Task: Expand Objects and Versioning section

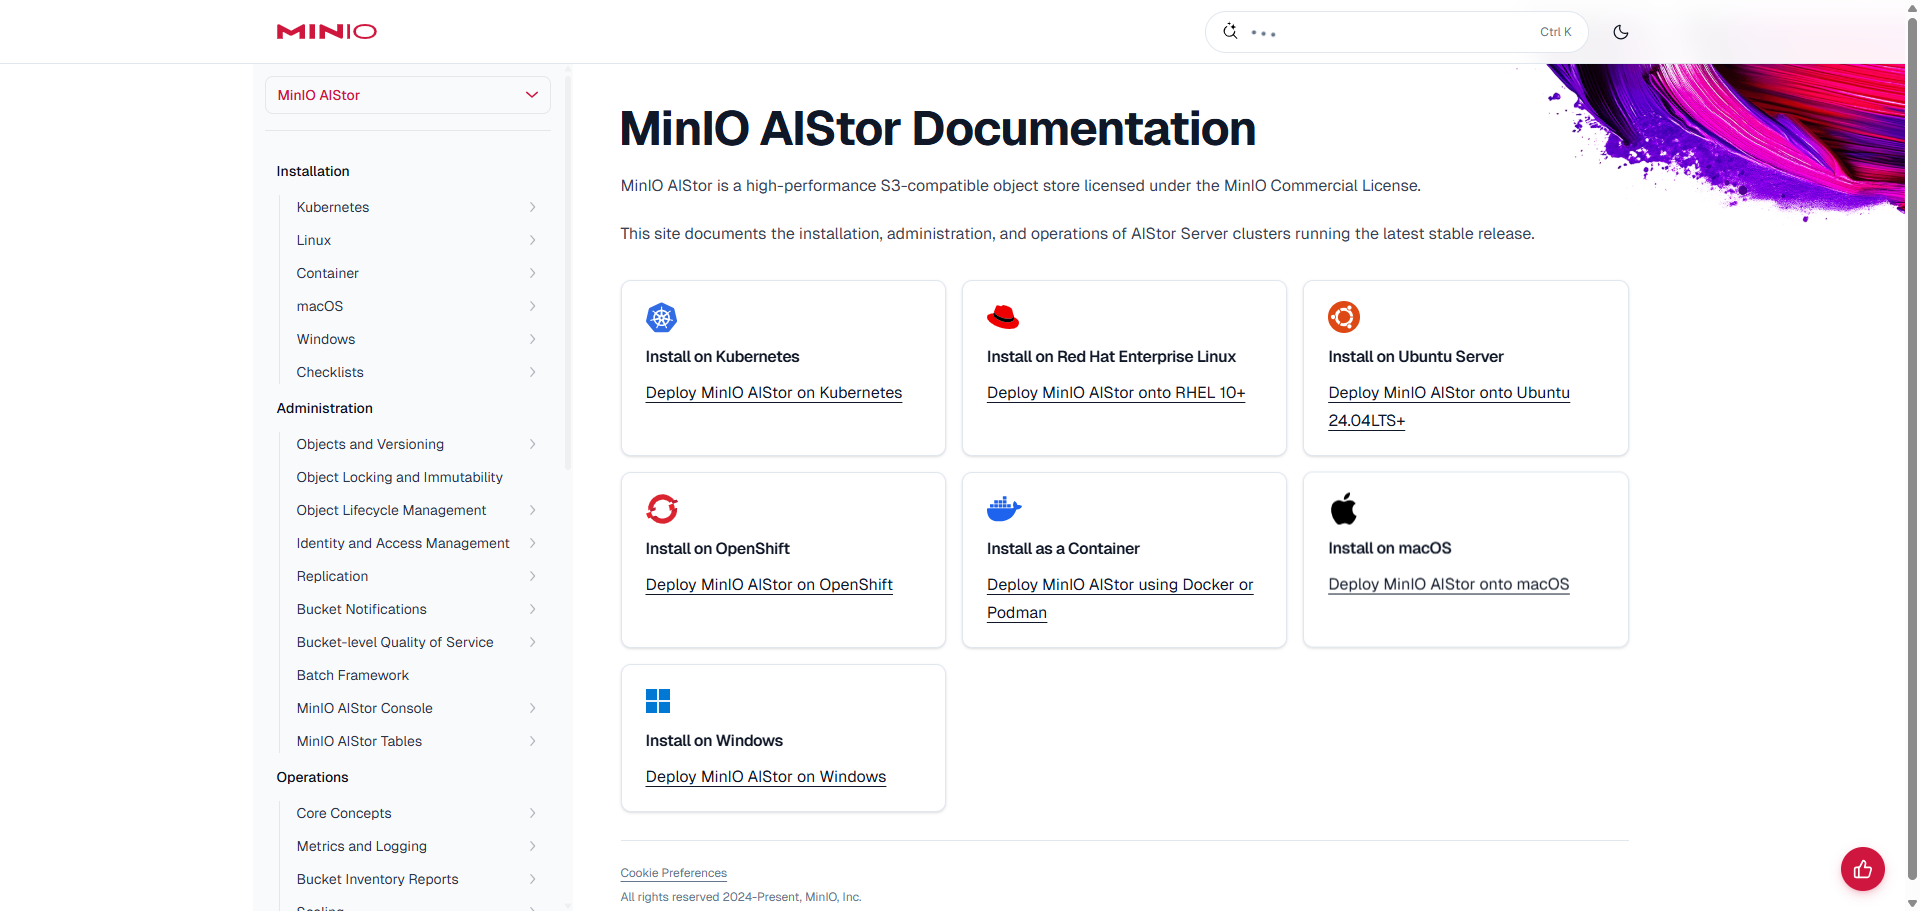Action: (x=532, y=444)
